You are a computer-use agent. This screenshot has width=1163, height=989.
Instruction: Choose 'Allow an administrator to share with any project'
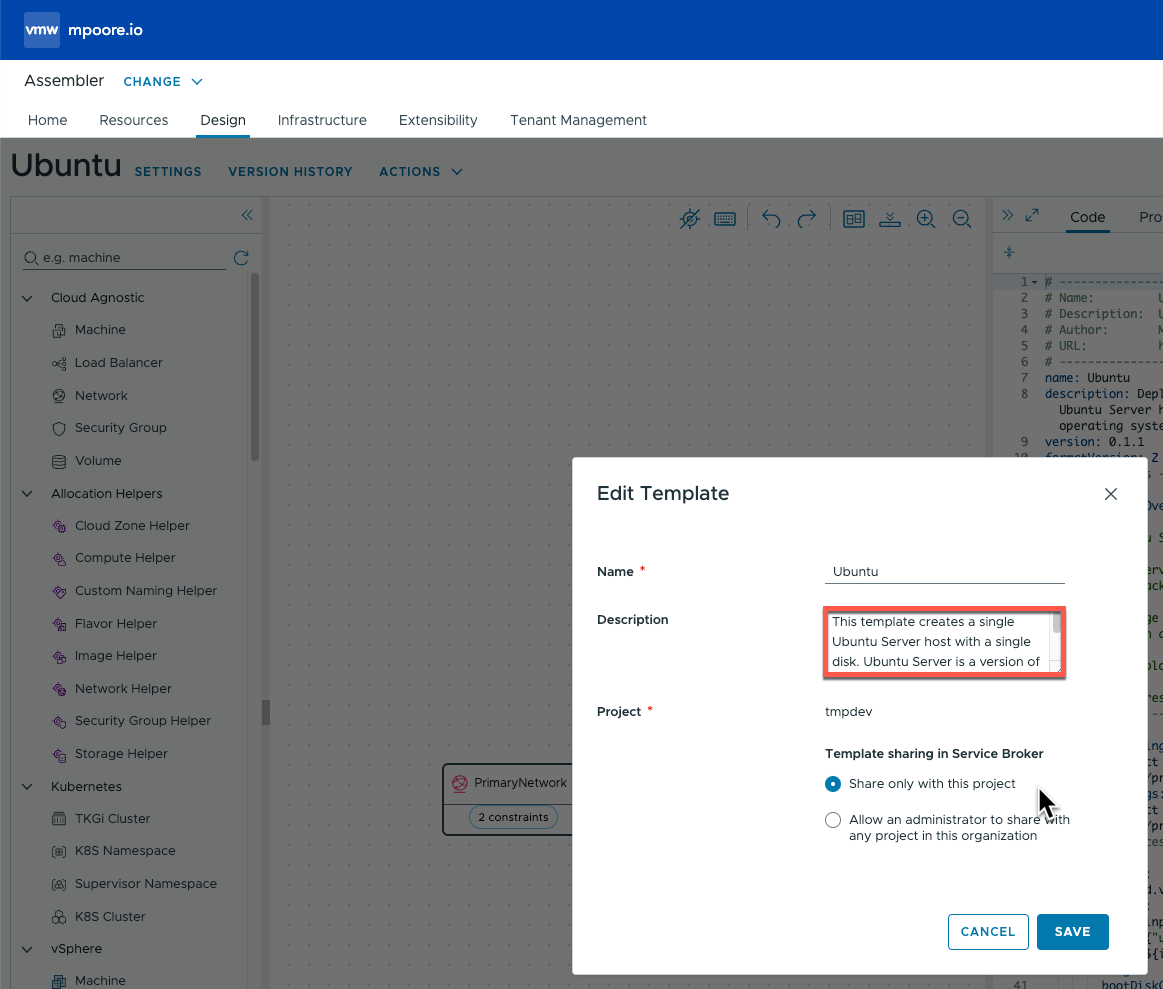click(833, 819)
